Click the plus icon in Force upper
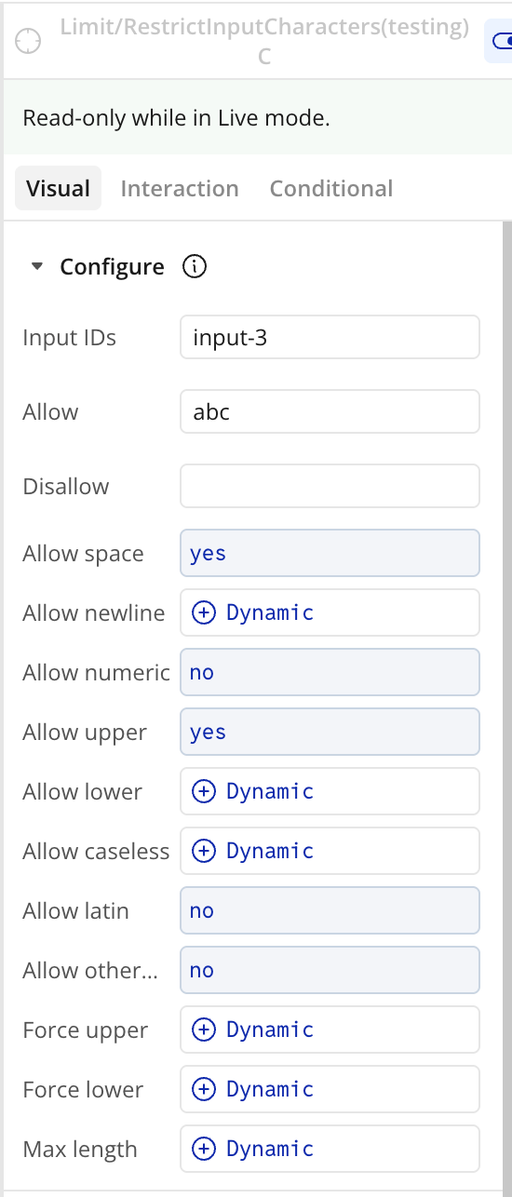 click(x=203, y=1029)
